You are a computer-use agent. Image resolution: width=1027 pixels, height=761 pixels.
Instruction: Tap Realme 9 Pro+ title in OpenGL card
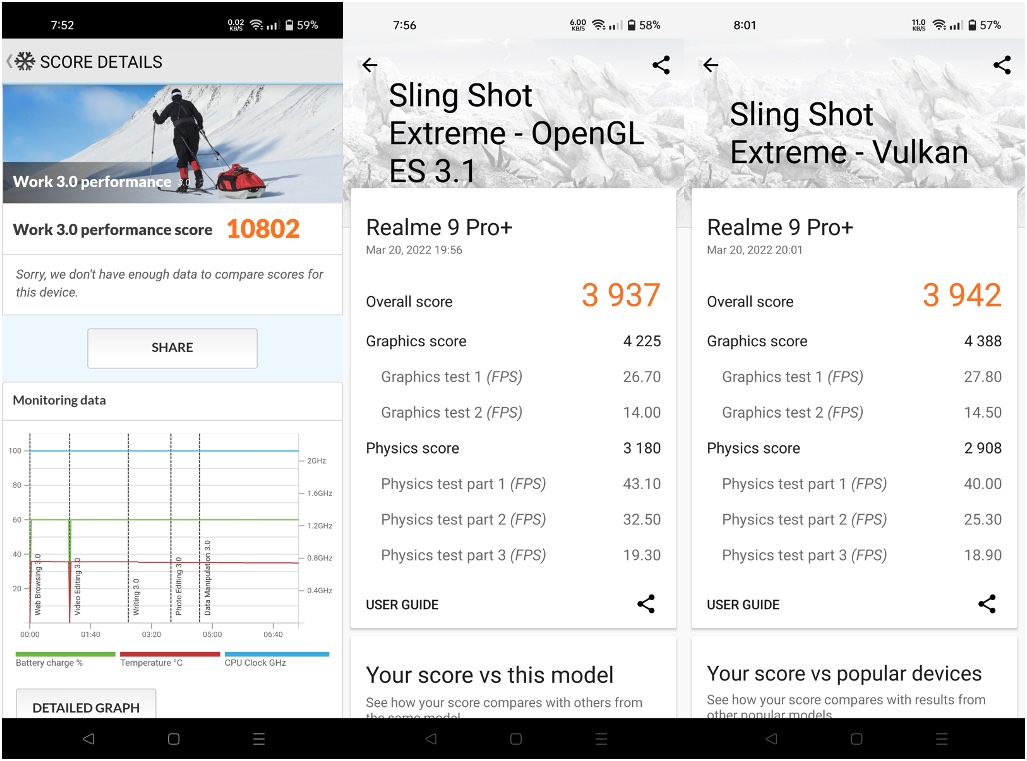439,227
